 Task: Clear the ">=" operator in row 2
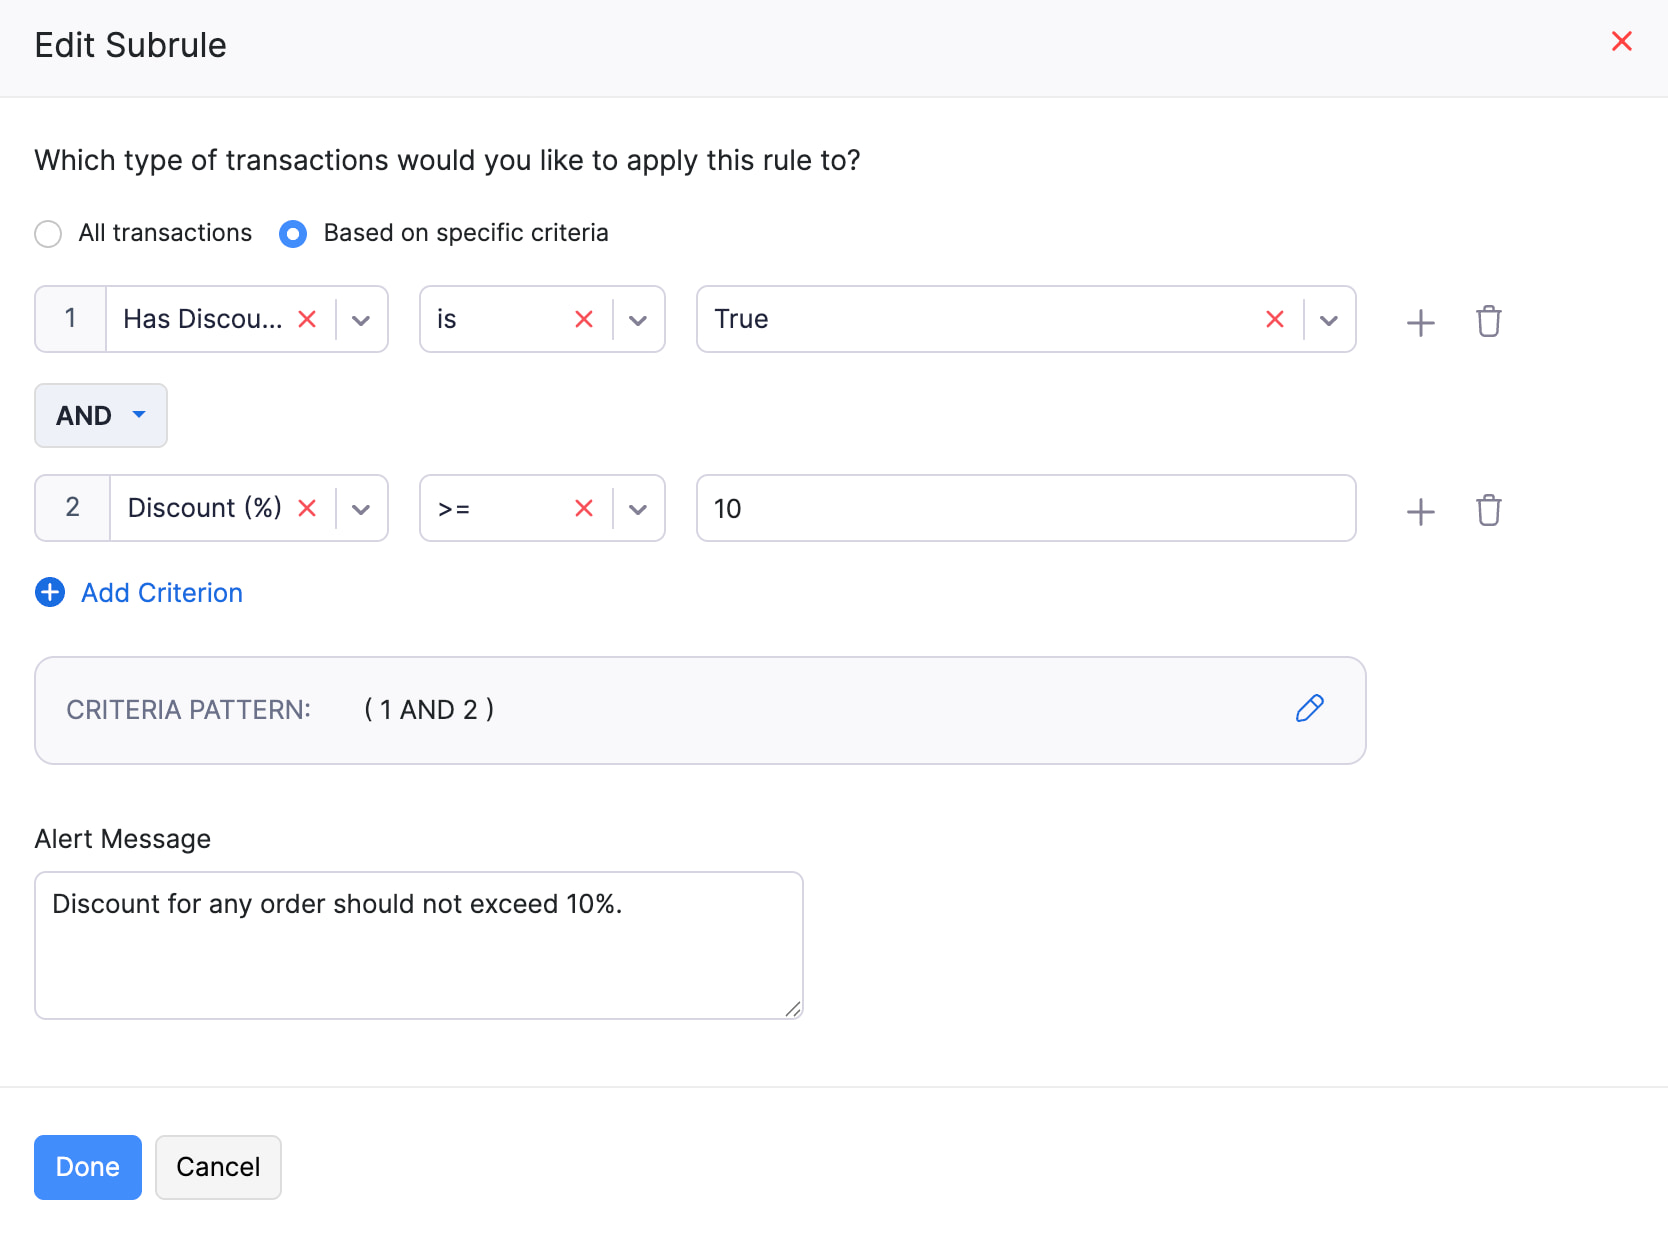pos(583,508)
